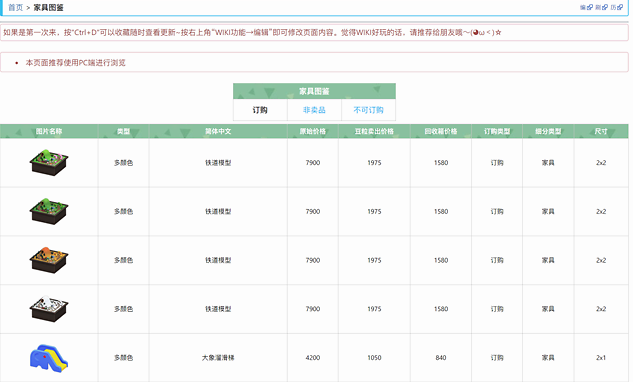Image resolution: width=633 pixels, height=382 pixels.
Task: Select the 2x1 size cell
Action: tap(601, 358)
